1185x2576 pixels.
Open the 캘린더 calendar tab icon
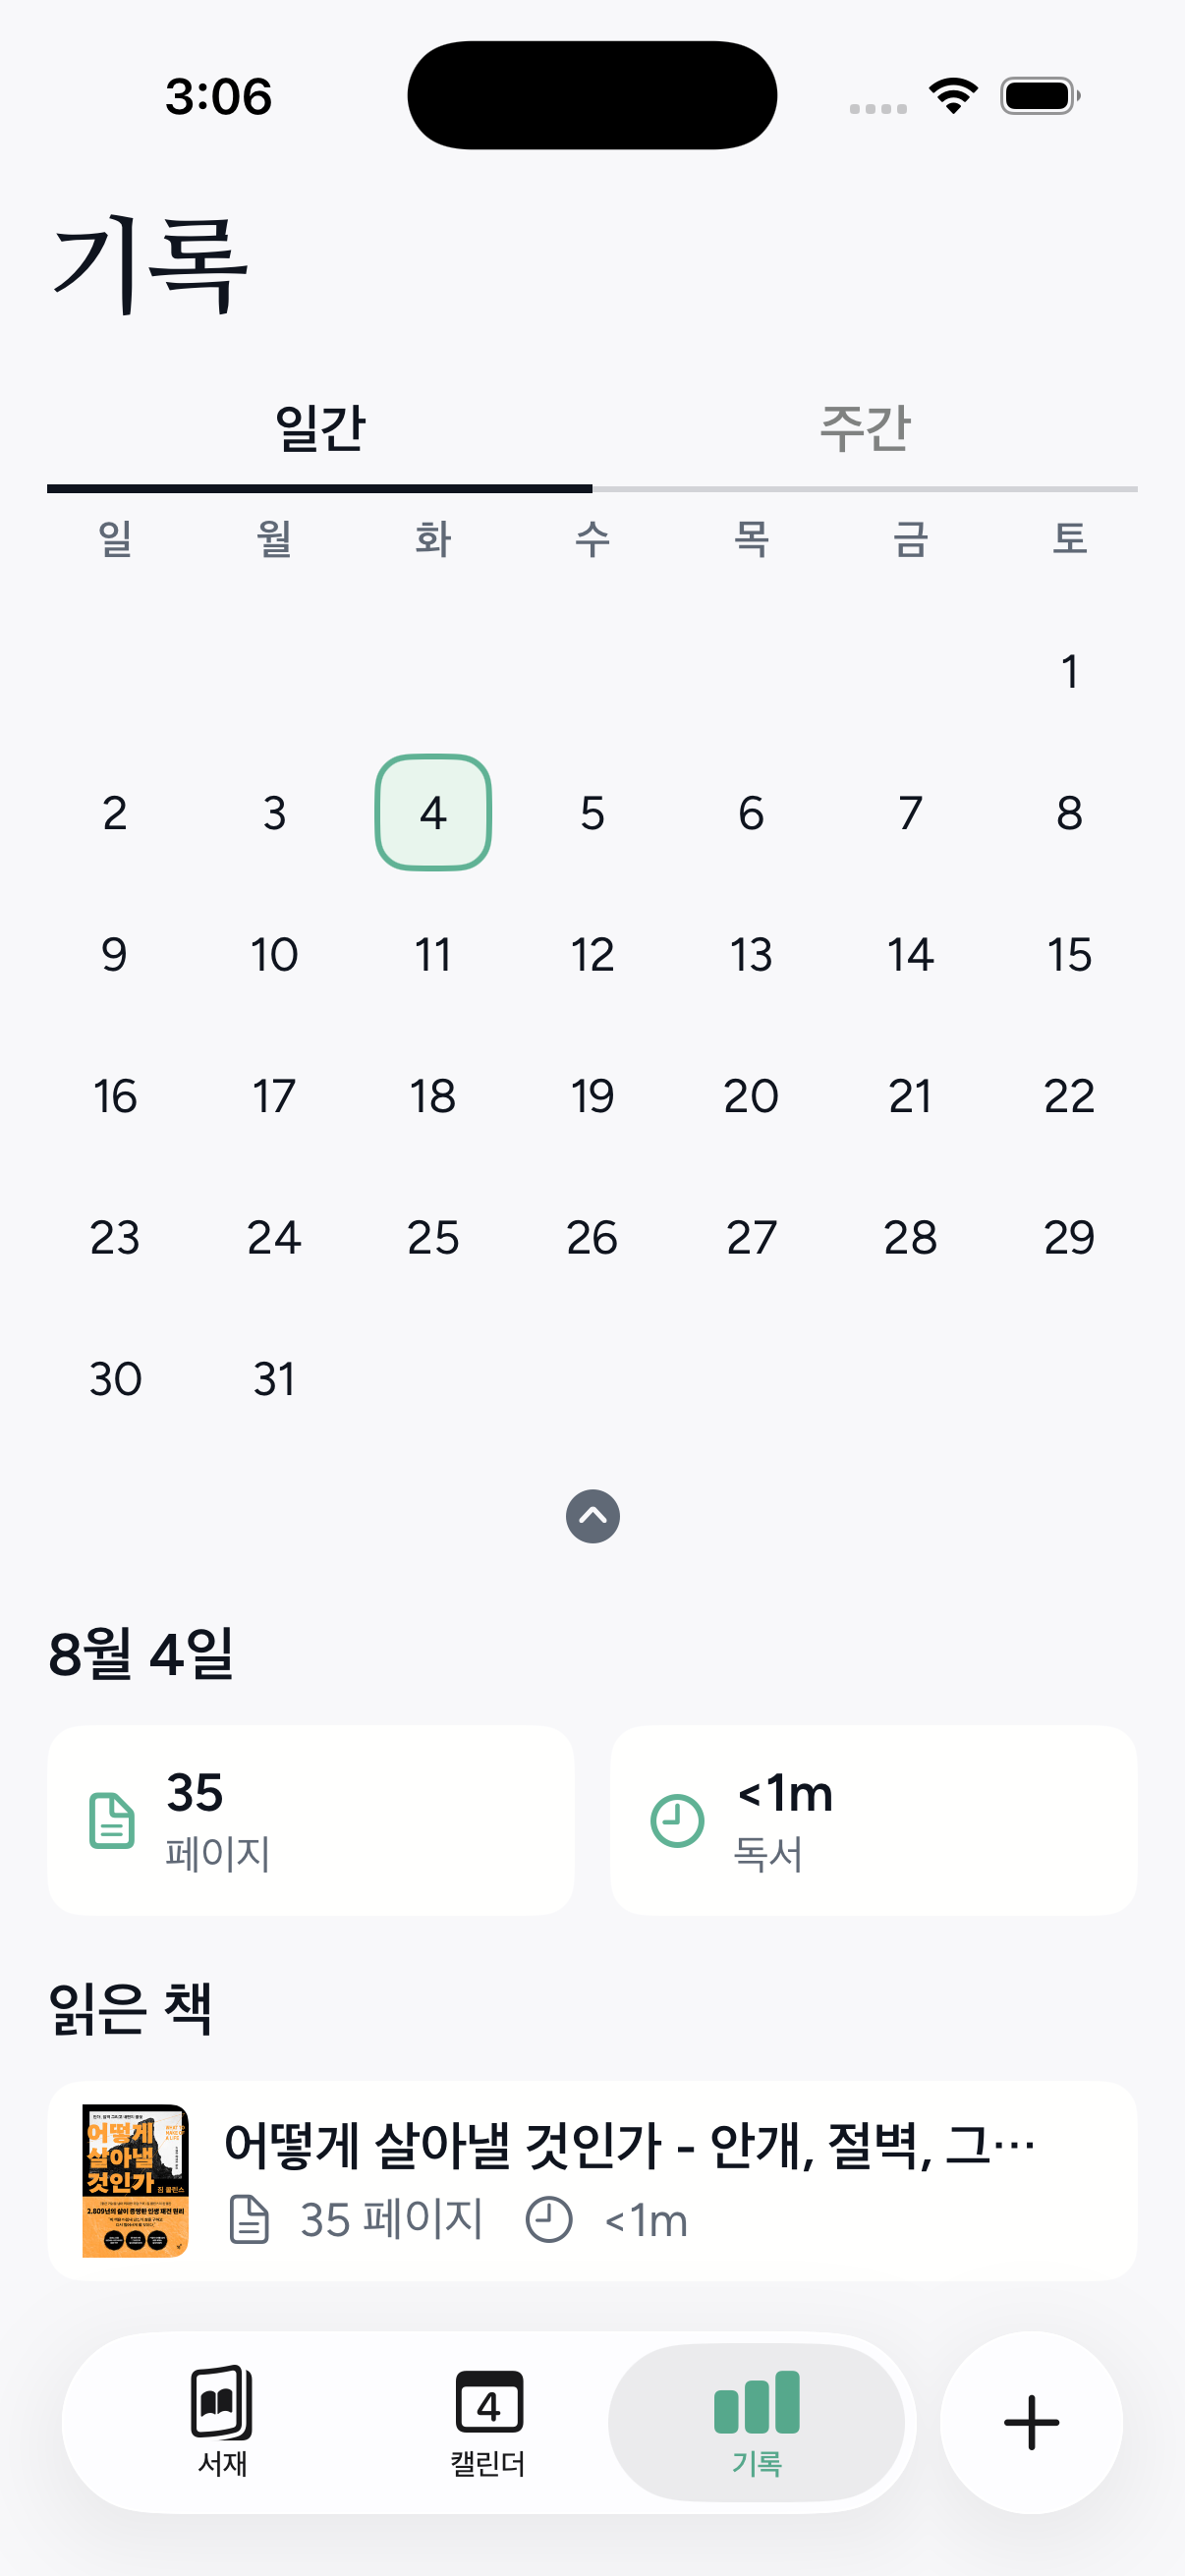(488, 2401)
